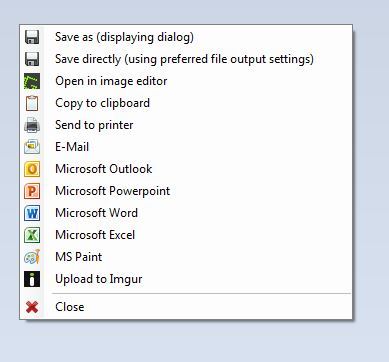The width and height of the screenshot is (389, 362).
Task: Click the orange Outlook icon
Action: tap(32, 169)
